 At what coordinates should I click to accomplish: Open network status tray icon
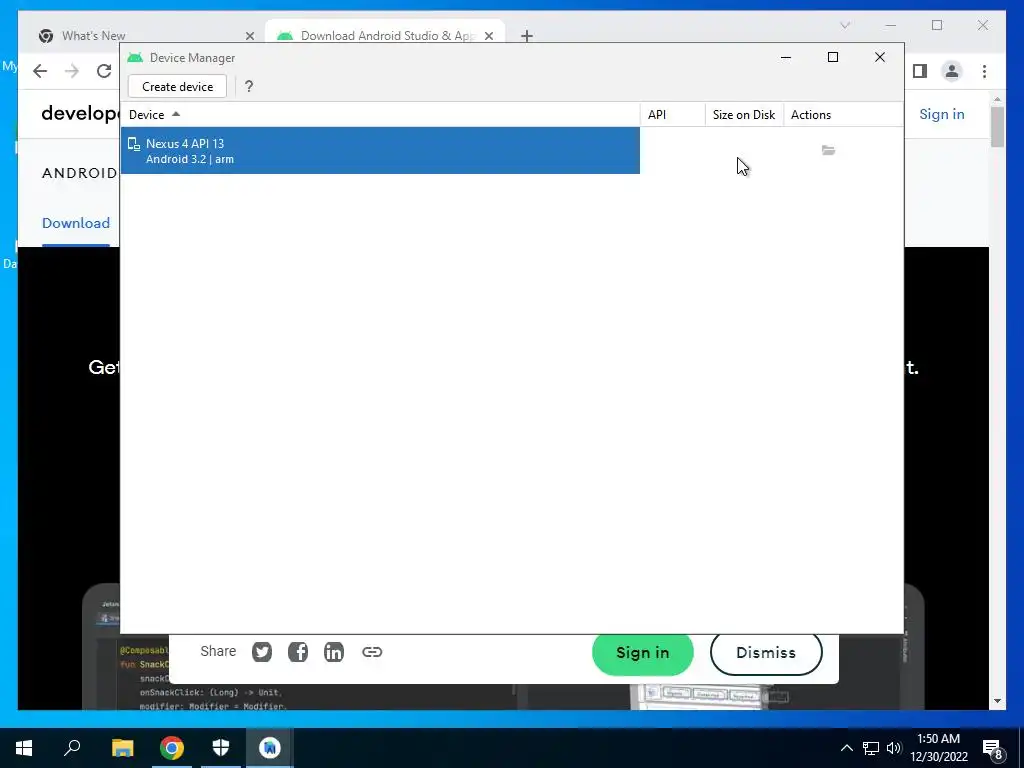tap(871, 748)
